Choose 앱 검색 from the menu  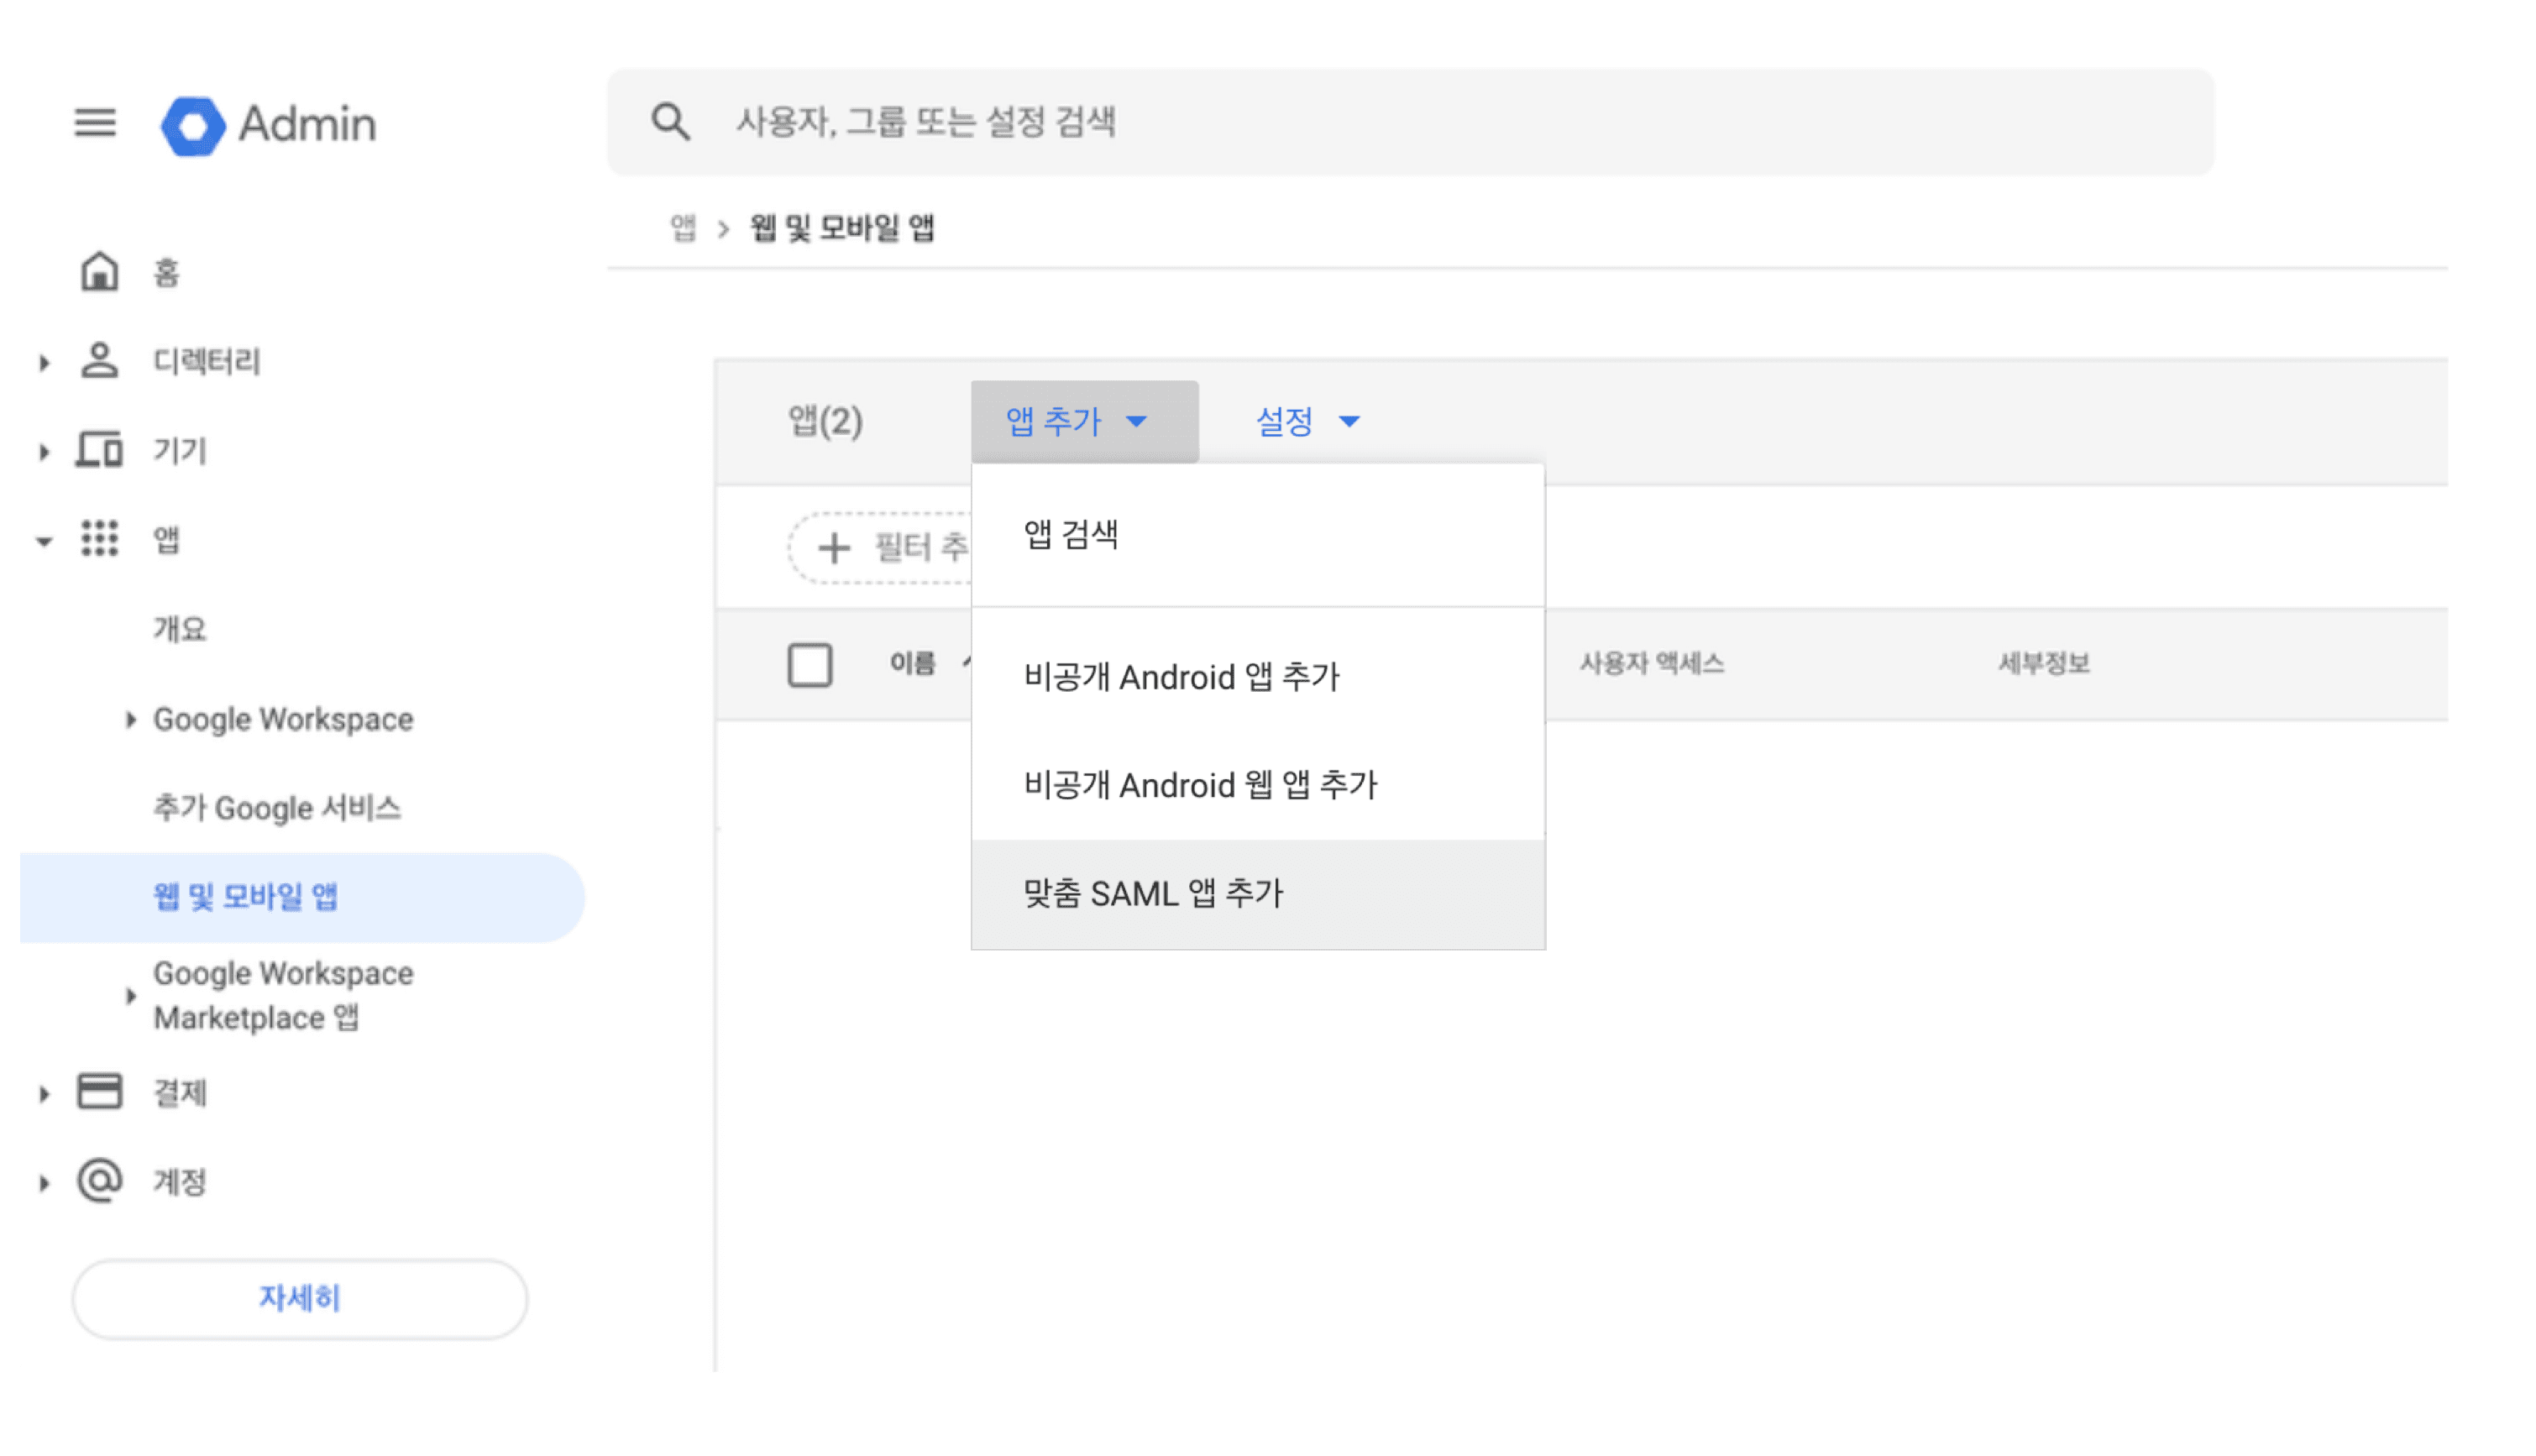1070,534
